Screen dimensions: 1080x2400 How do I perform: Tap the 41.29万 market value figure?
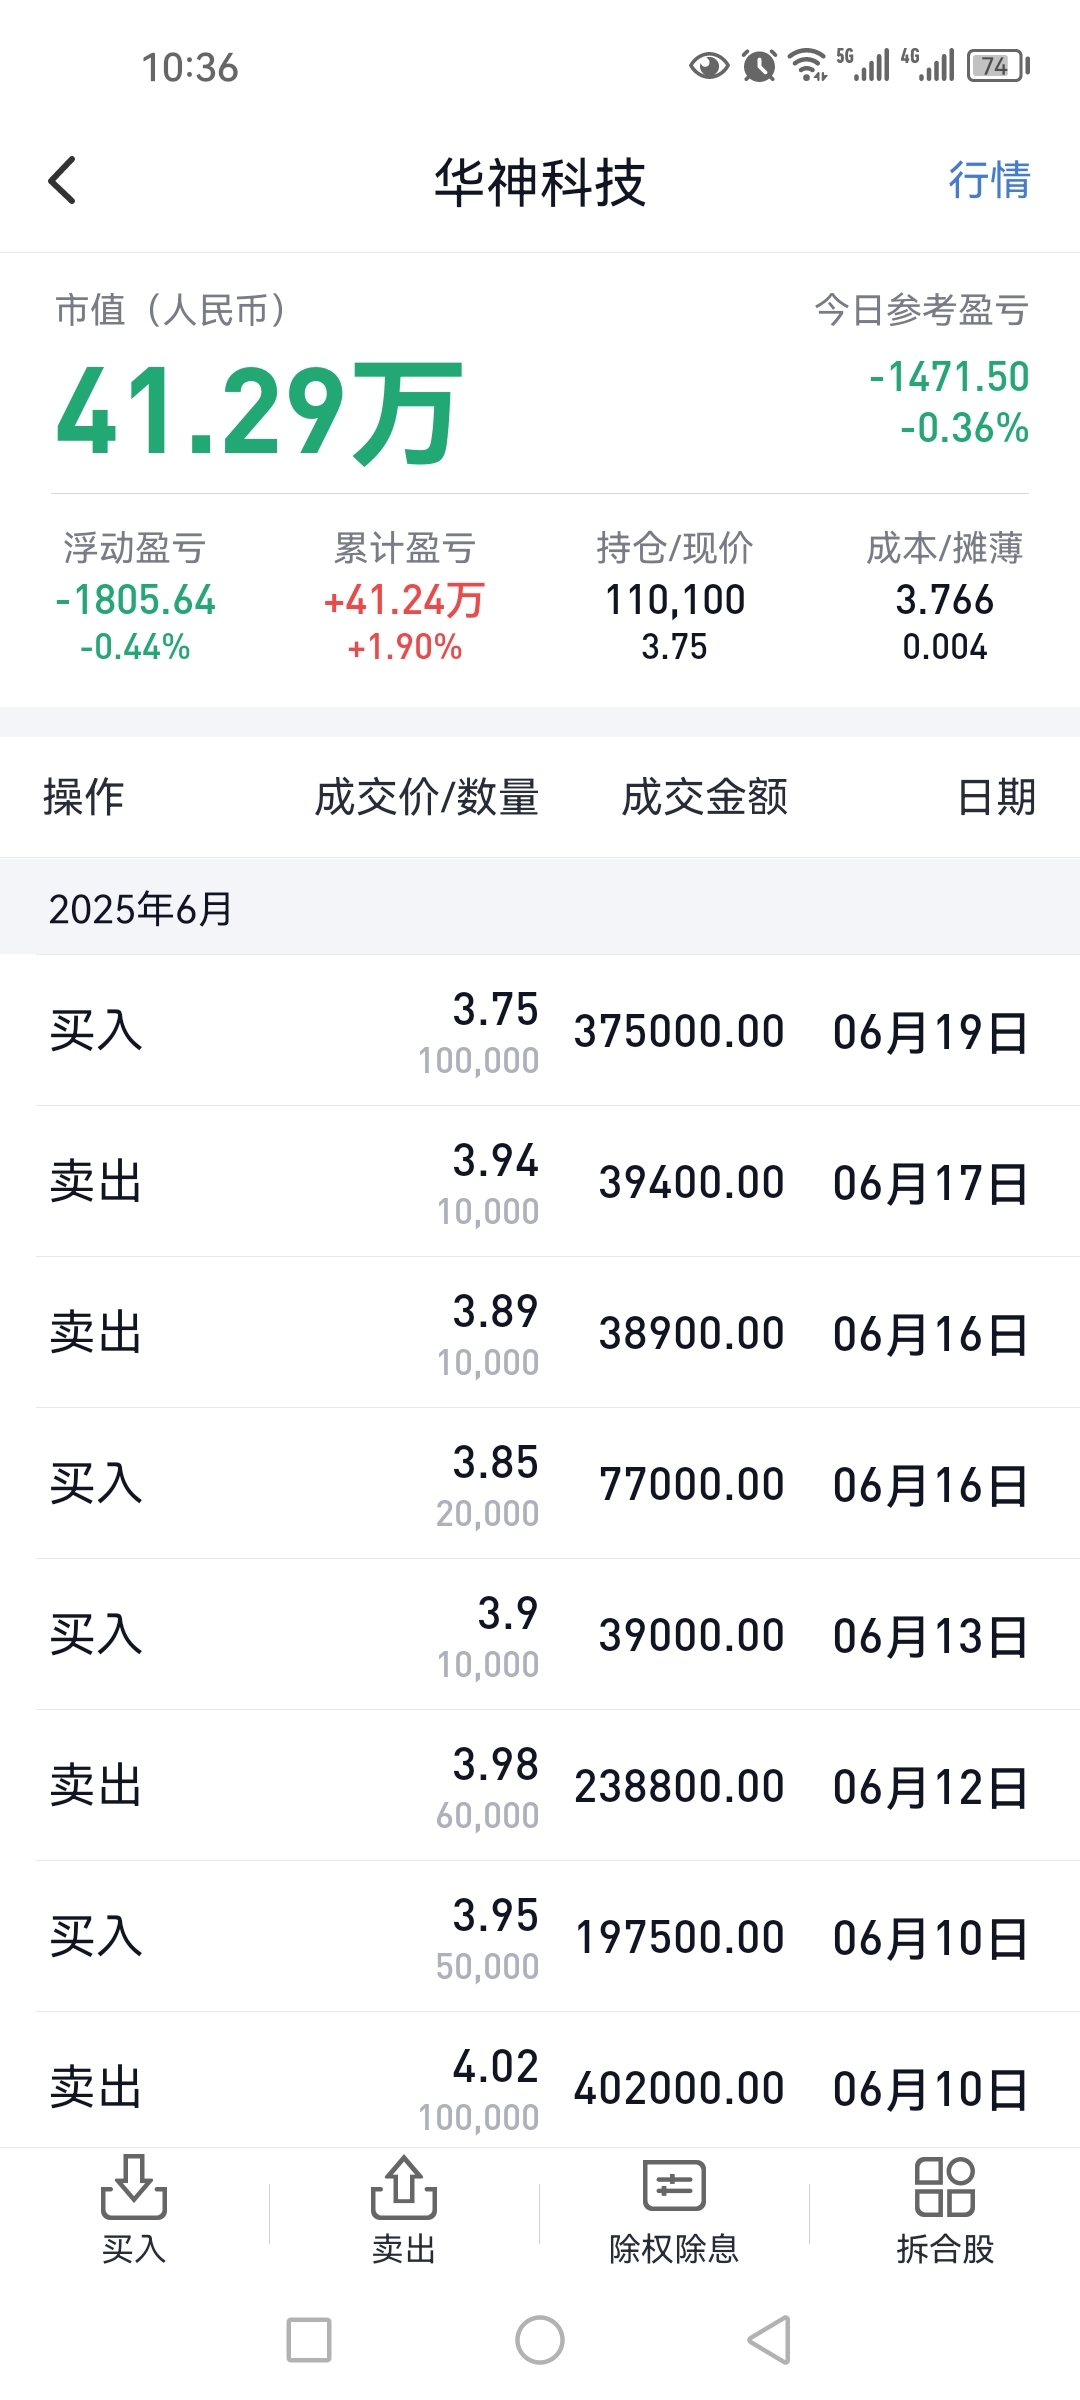click(x=259, y=411)
